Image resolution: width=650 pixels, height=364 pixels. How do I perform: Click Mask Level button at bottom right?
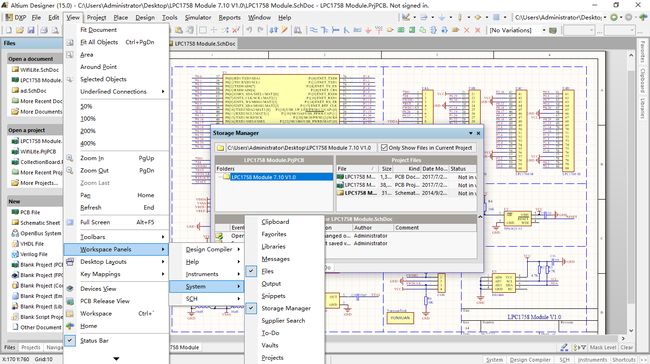click(x=603, y=347)
